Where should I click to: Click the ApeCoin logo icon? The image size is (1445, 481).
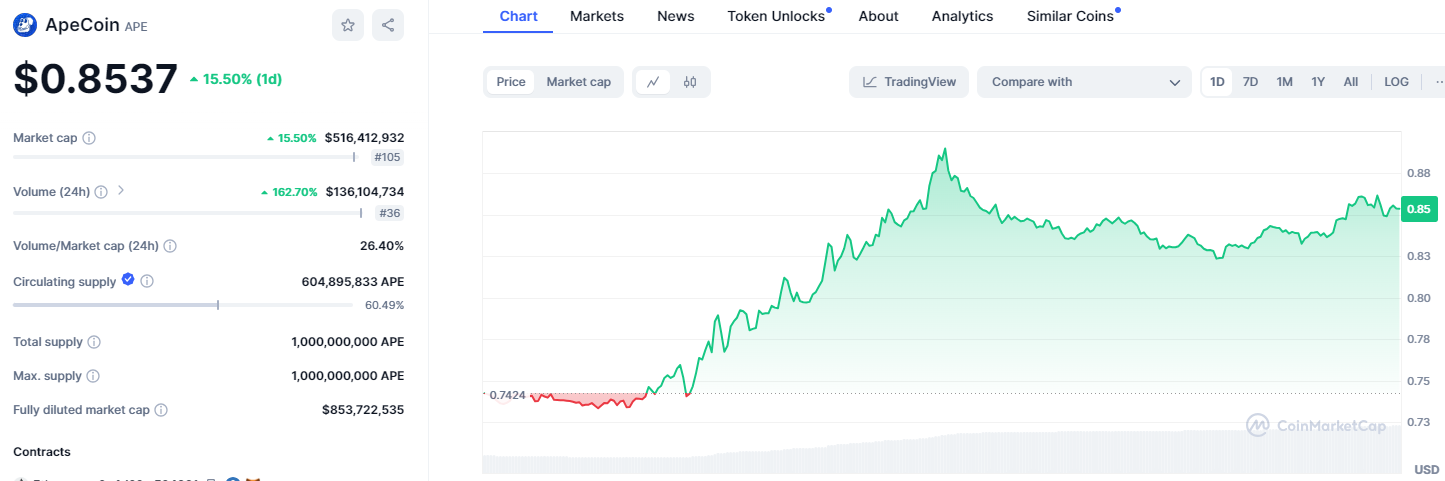tap(25, 25)
